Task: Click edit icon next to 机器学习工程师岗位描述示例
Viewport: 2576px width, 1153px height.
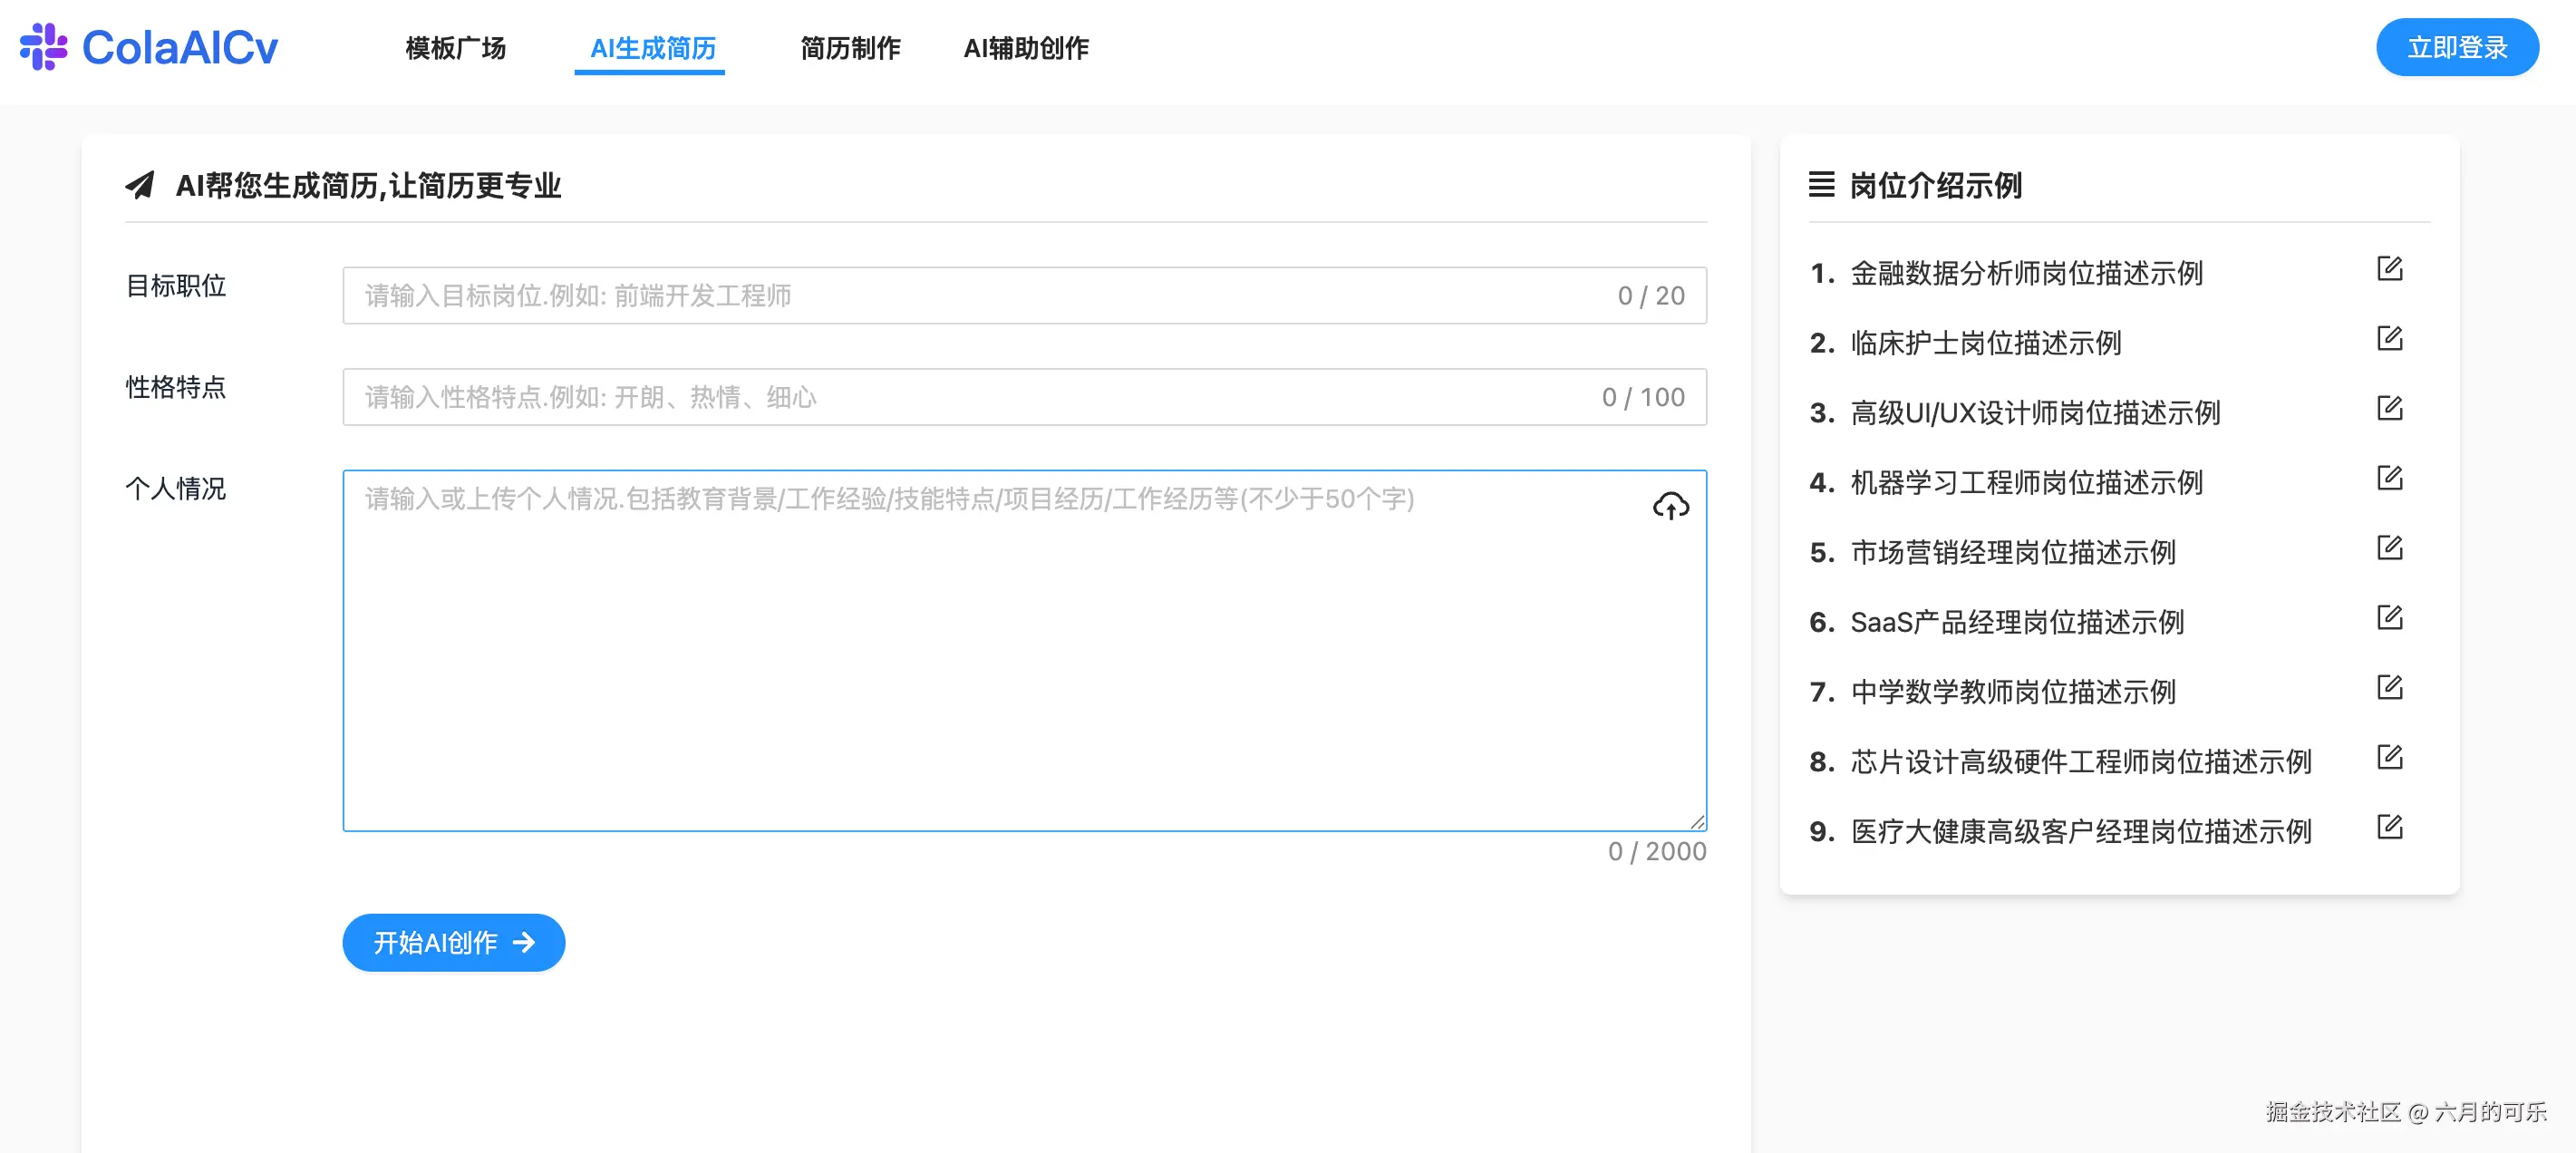Action: point(2389,479)
